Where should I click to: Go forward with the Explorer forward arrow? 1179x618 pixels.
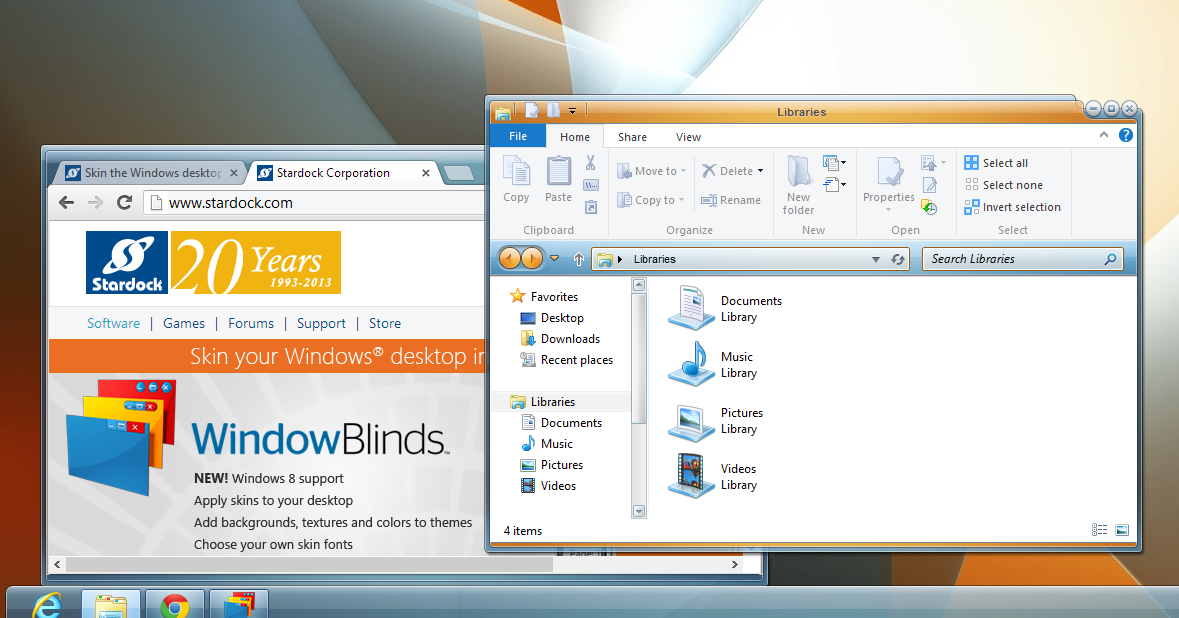coord(532,259)
